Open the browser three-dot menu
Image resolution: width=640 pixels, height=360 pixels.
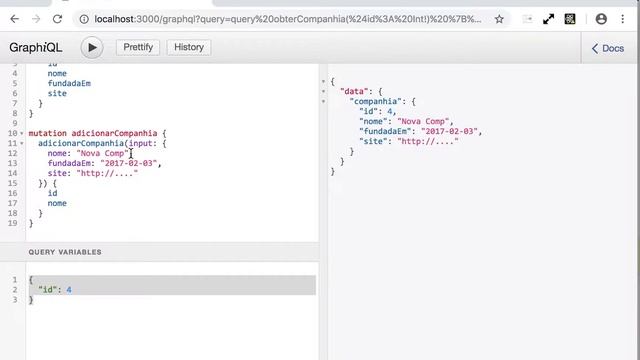(x=622, y=19)
